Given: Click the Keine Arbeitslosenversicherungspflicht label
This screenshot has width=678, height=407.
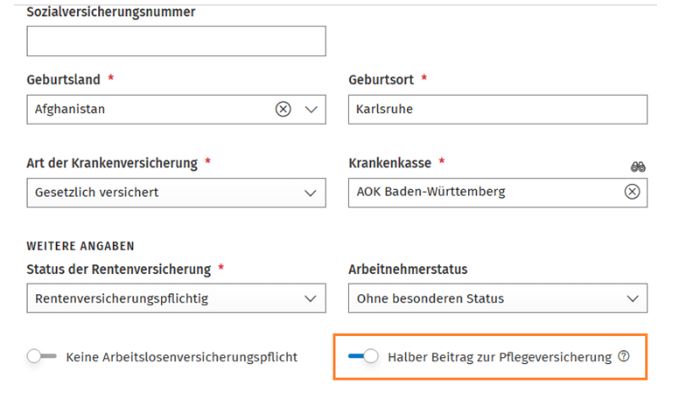Looking at the screenshot, I should coord(182,357).
